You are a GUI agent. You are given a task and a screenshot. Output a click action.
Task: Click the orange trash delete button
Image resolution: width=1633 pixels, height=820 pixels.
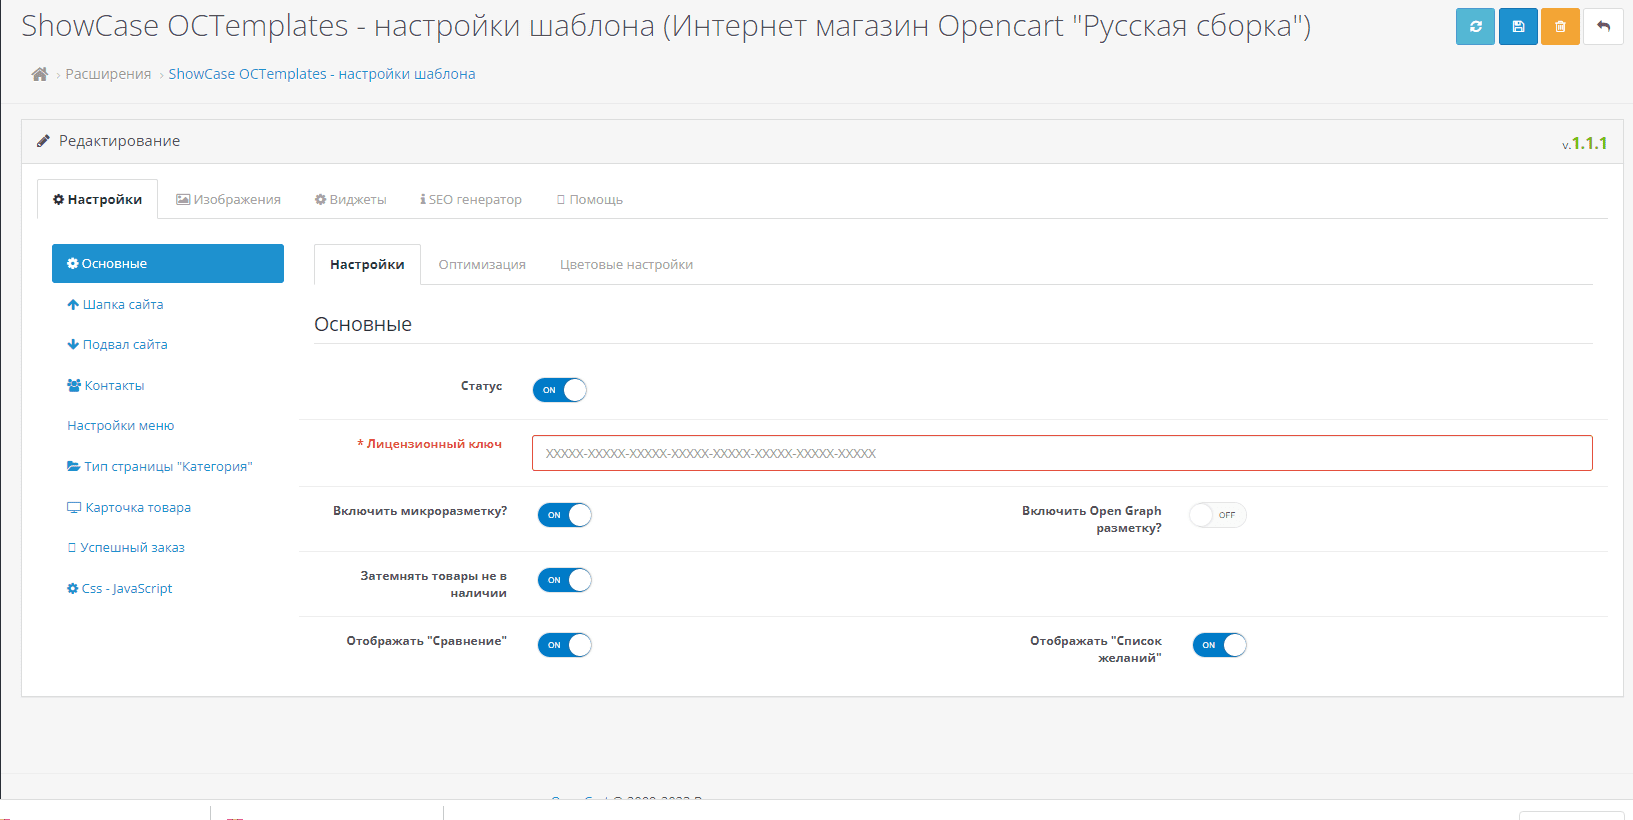click(x=1560, y=26)
